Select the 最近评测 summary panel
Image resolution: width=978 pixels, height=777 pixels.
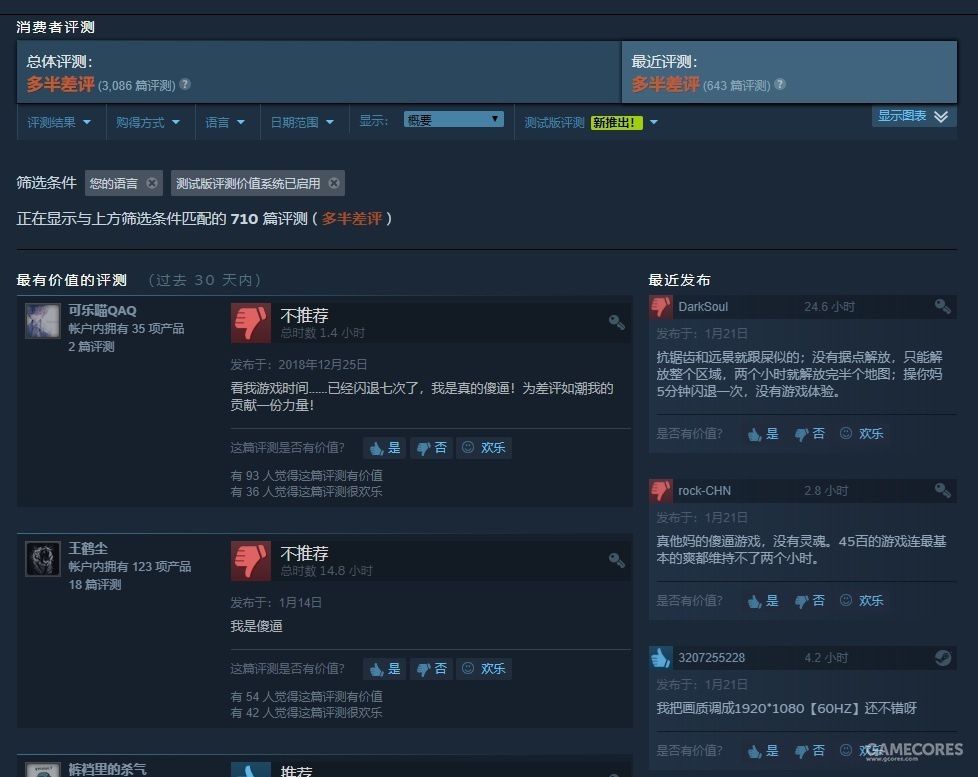coord(789,72)
